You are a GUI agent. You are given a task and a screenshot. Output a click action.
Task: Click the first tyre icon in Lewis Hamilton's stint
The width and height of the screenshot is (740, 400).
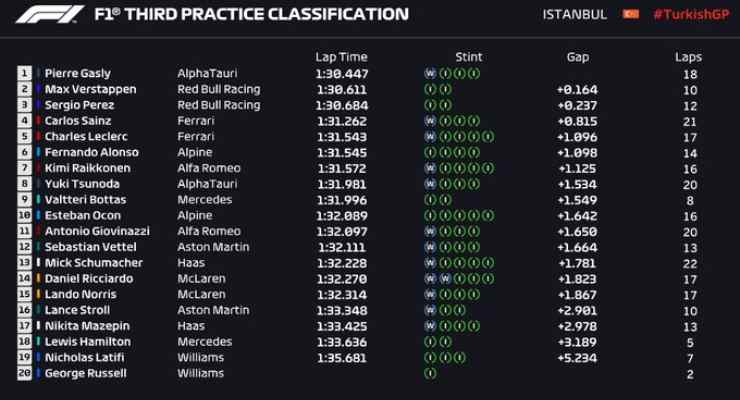coord(430,342)
